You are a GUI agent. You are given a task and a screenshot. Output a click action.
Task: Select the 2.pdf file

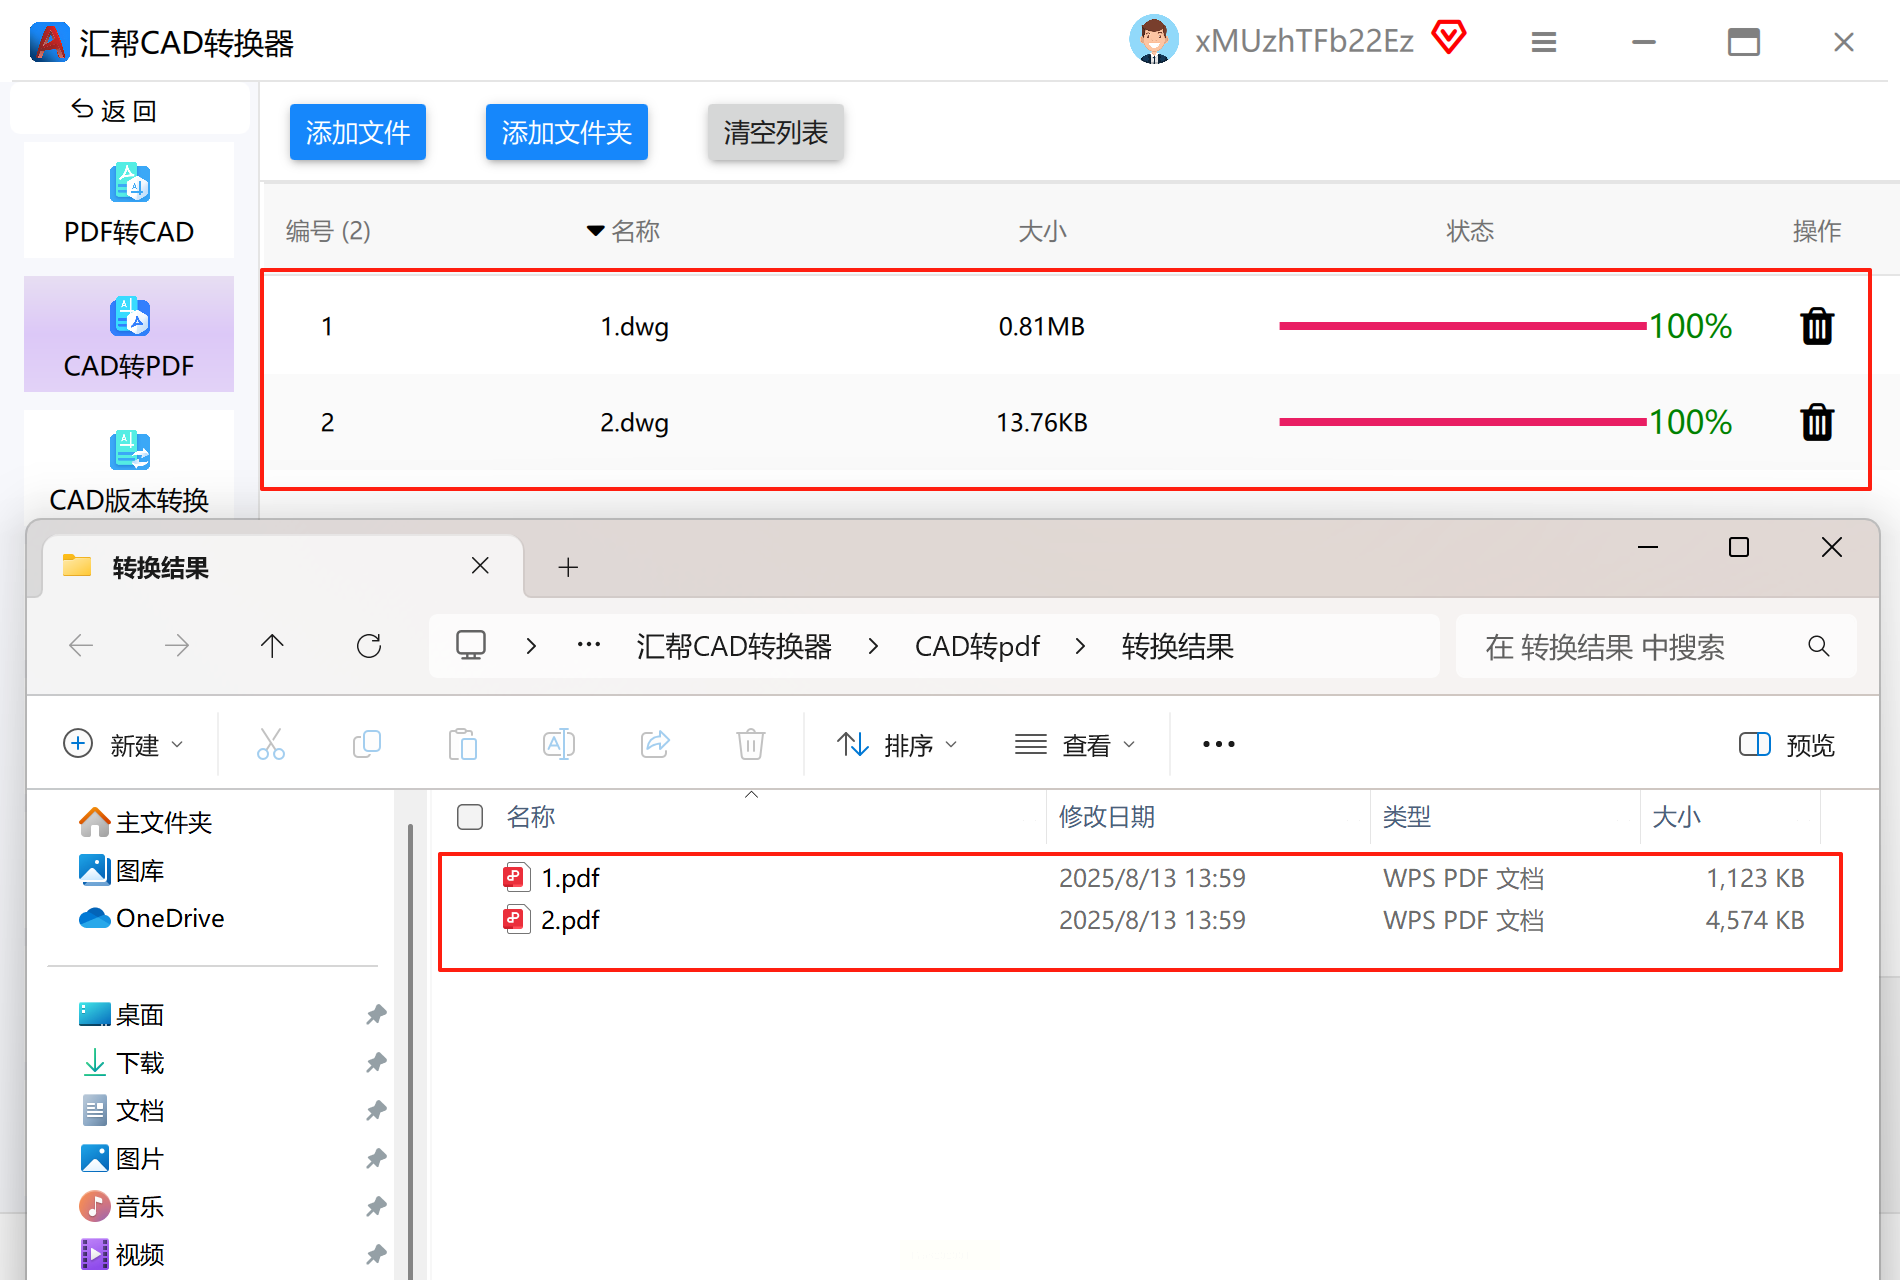click(x=570, y=920)
